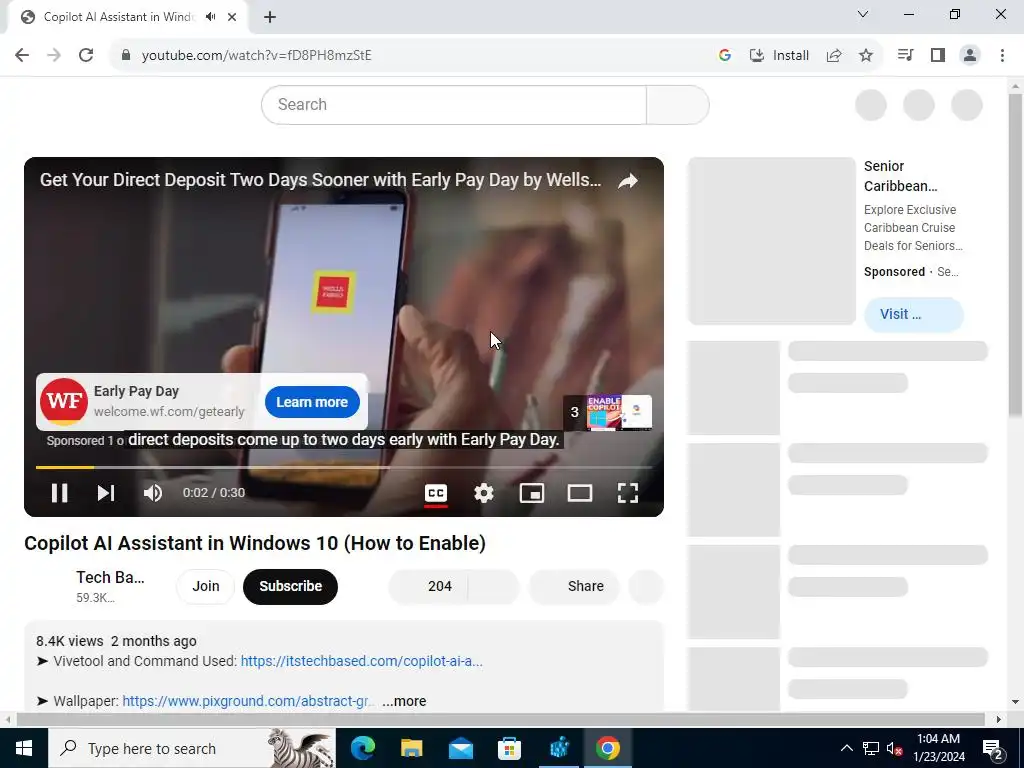Image resolution: width=1024 pixels, height=768 pixels.
Task: Open media controls in Chrome toolbar
Action: tap(906, 56)
